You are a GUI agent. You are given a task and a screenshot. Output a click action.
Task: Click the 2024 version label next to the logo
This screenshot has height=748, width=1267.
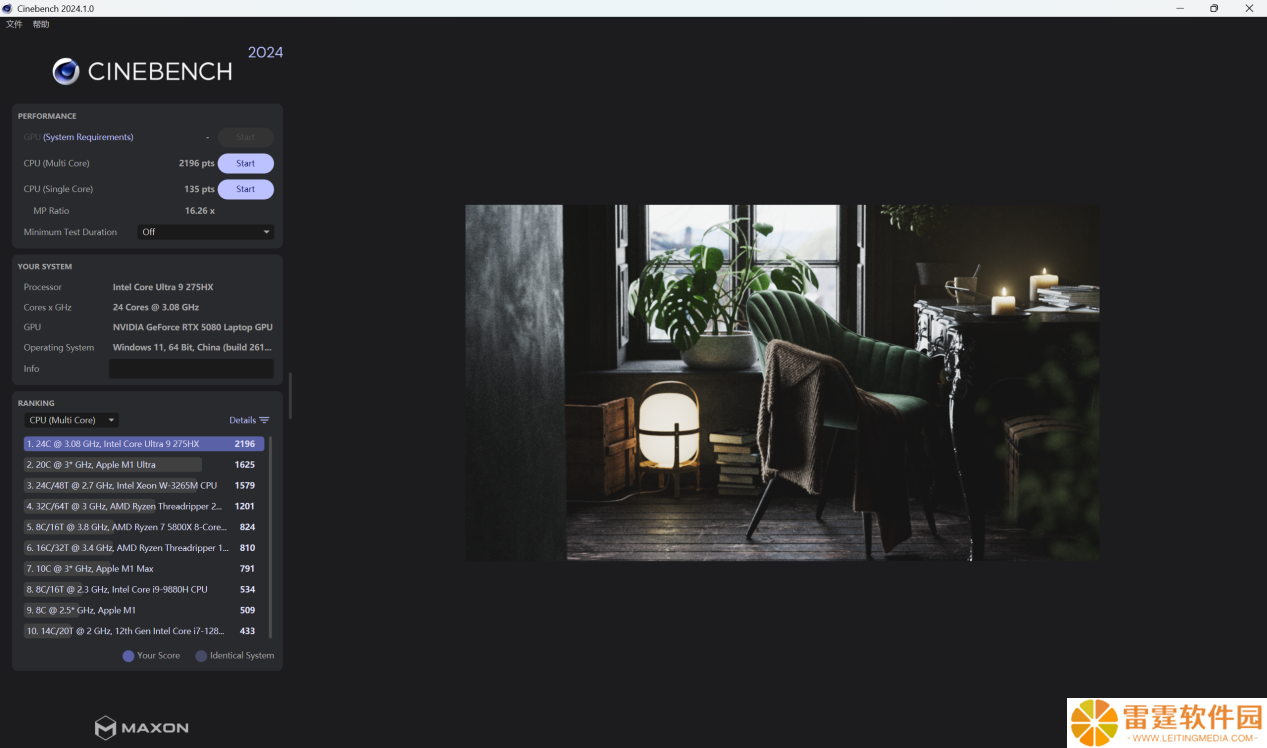point(266,52)
